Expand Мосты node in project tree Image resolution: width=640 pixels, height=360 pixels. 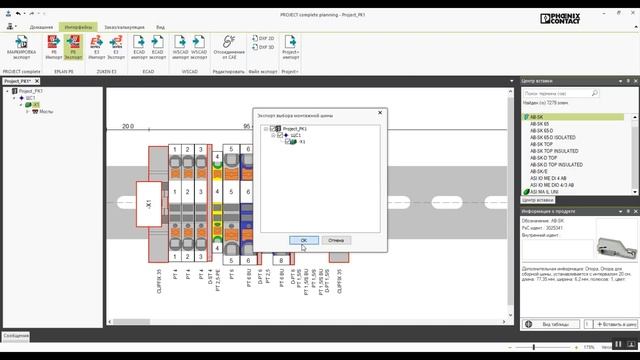(x=28, y=111)
